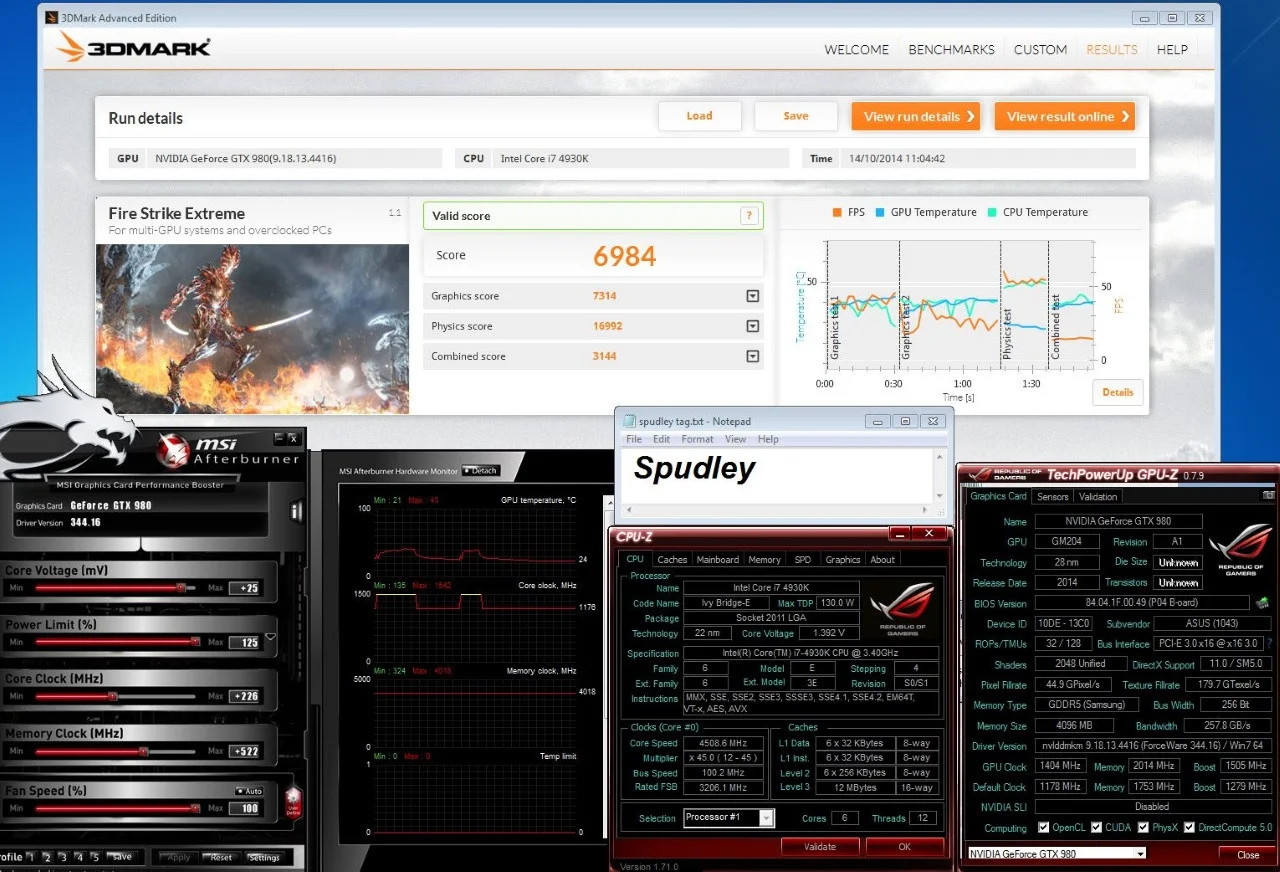The width and height of the screenshot is (1280, 872).
Task: Click the Fire Strike Extreme thumbnail image
Action: [x=252, y=329]
